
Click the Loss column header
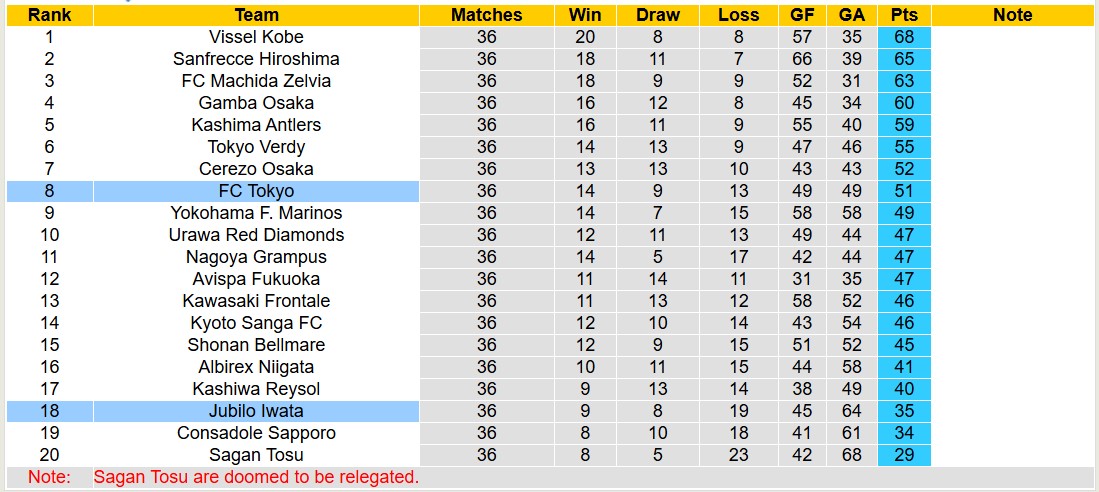(738, 15)
